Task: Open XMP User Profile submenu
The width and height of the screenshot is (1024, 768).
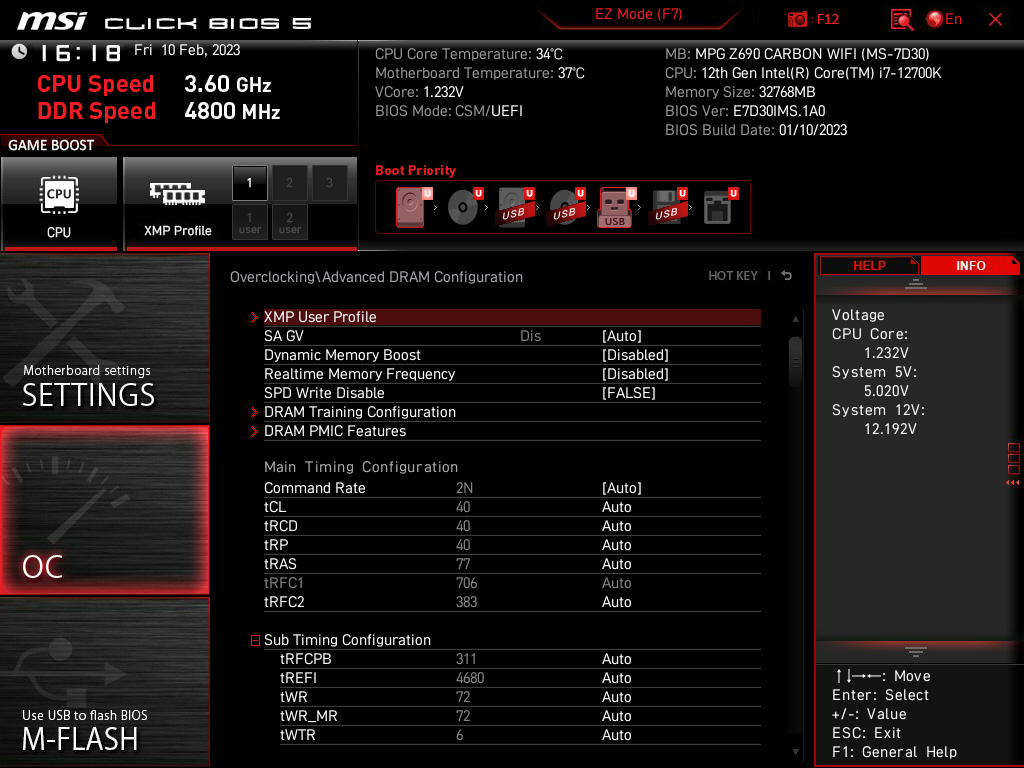Action: tap(512, 317)
